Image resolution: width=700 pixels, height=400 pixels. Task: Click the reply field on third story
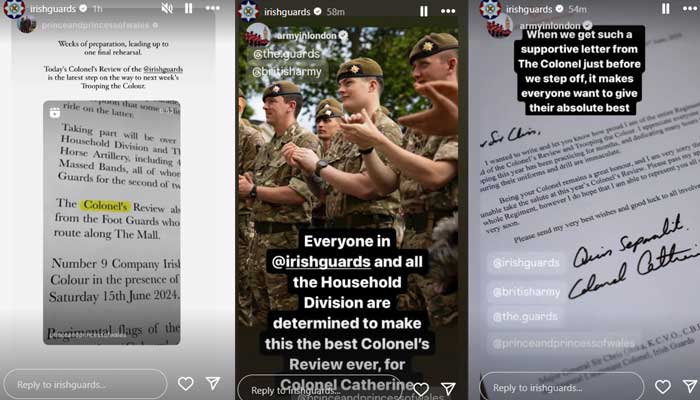tap(562, 388)
